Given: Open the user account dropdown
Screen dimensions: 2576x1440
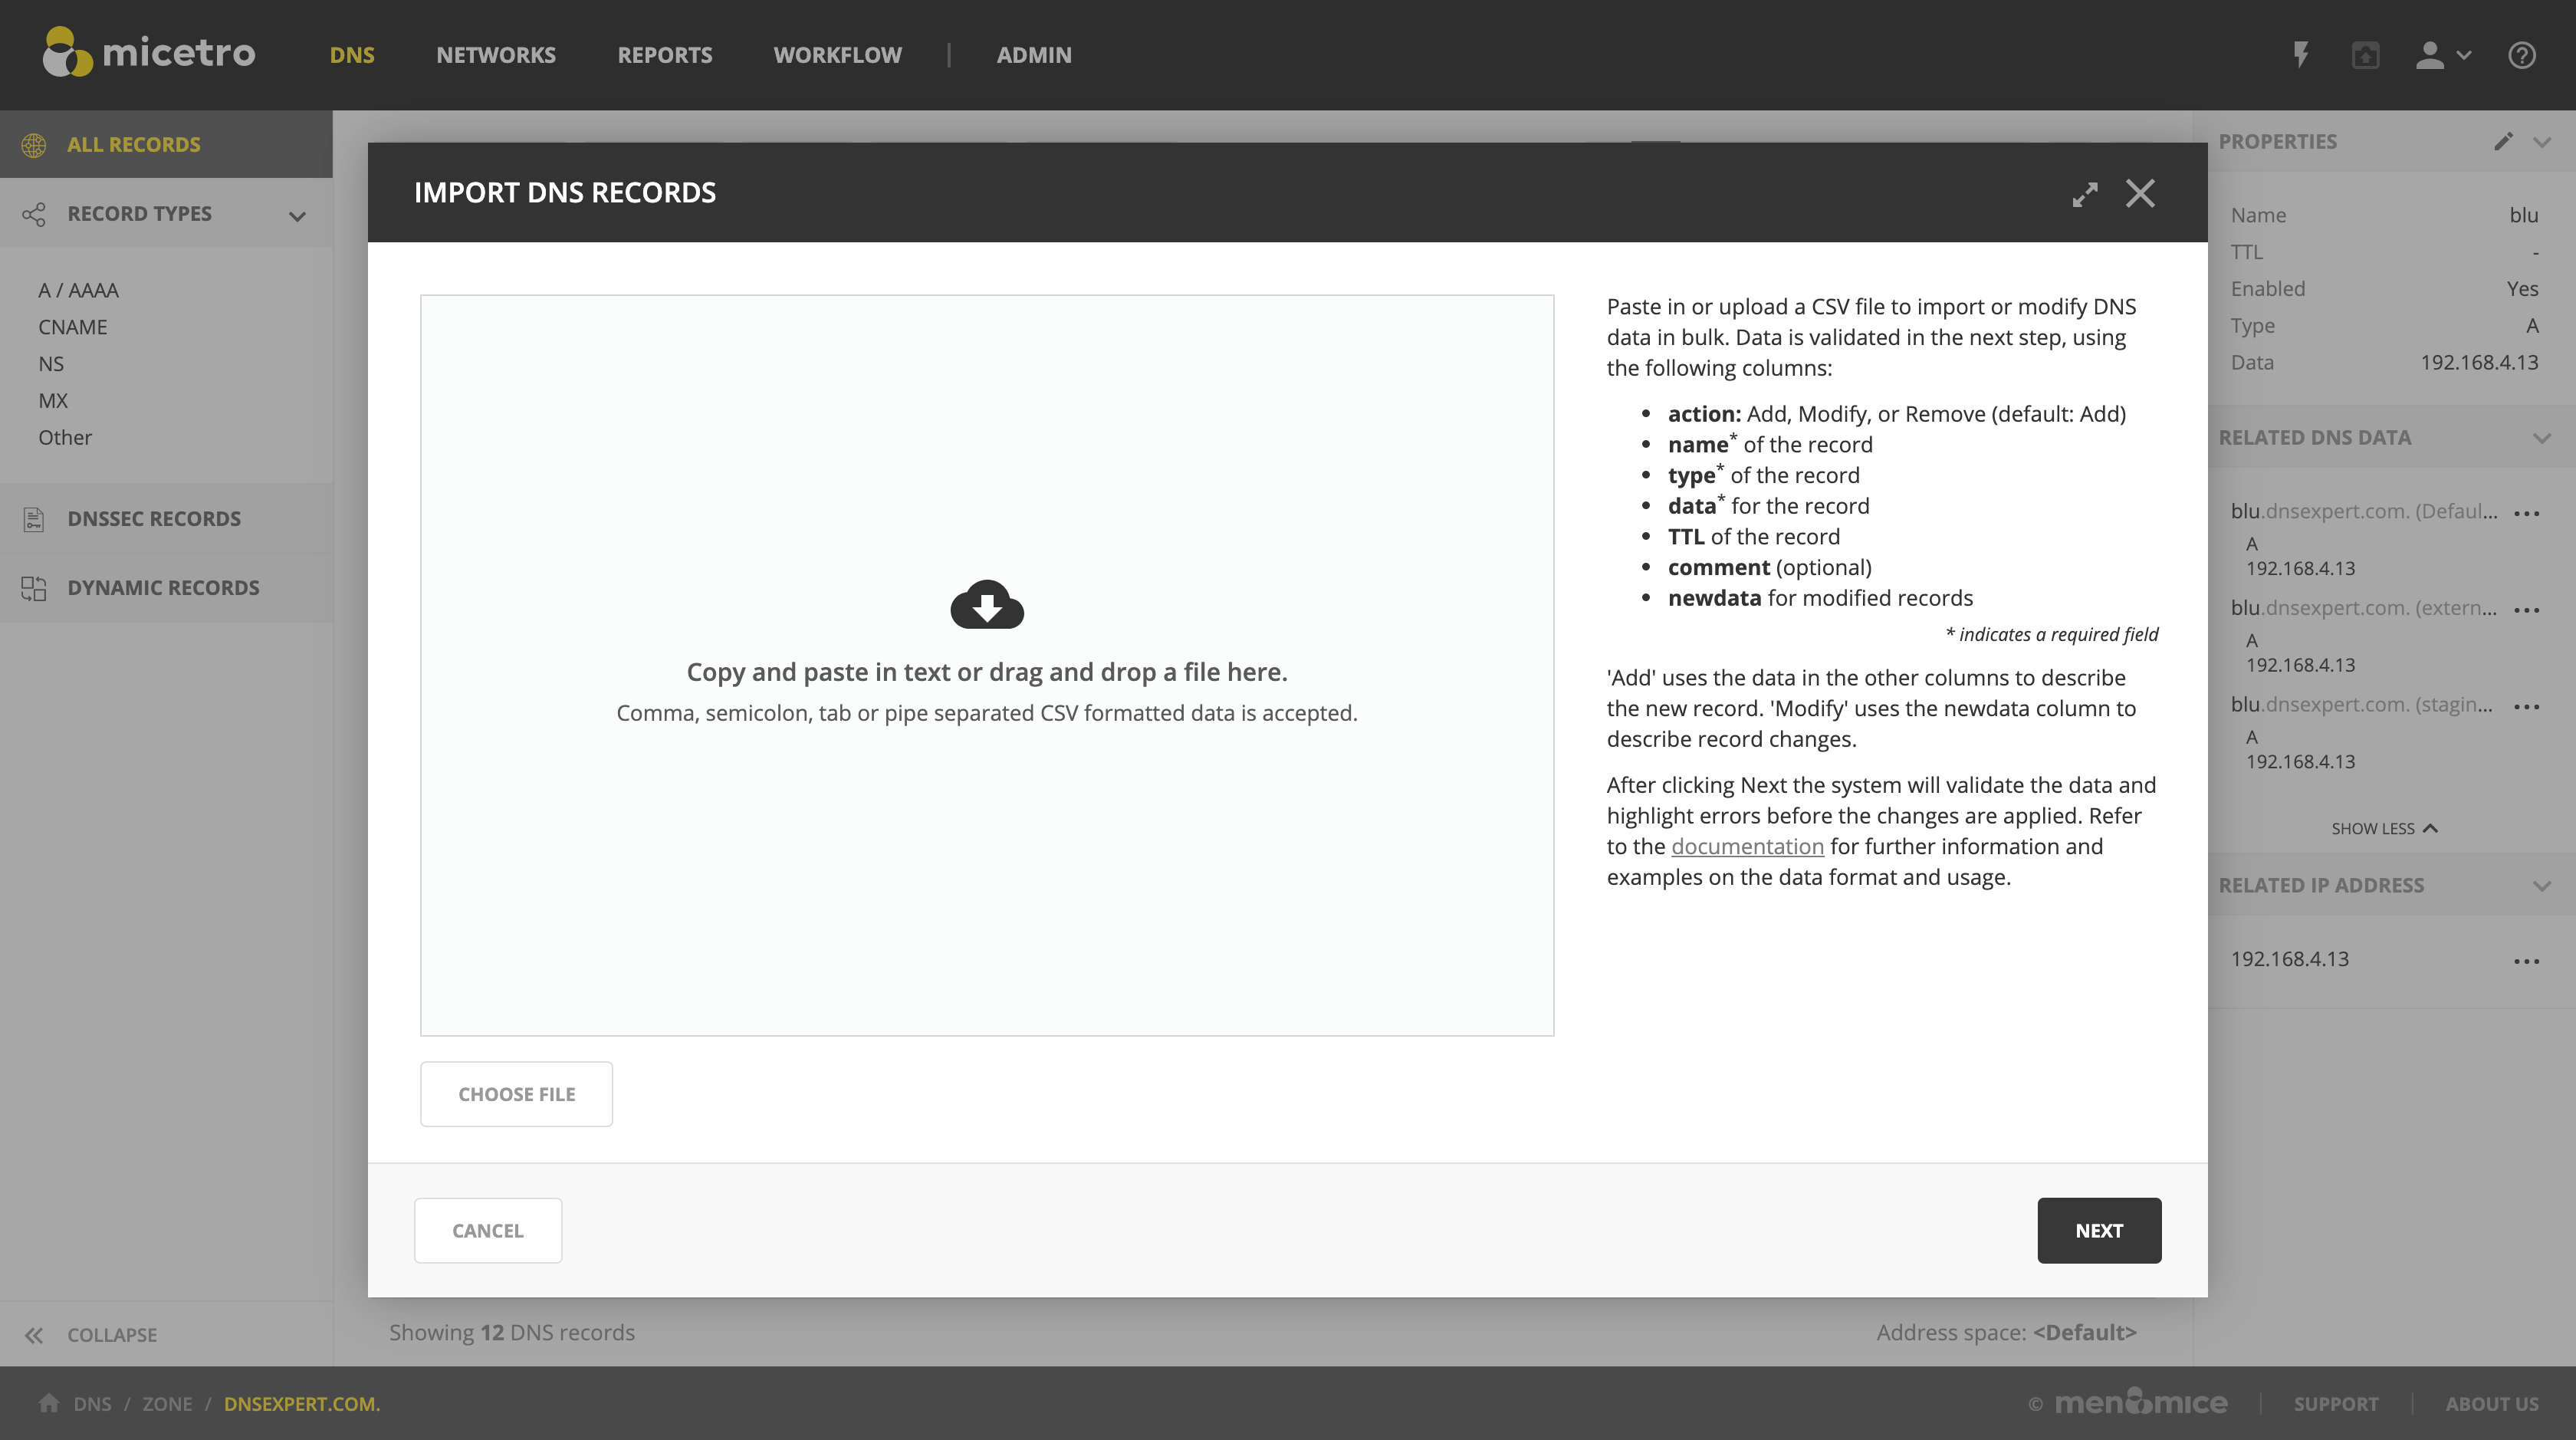Looking at the screenshot, I should (x=2442, y=55).
